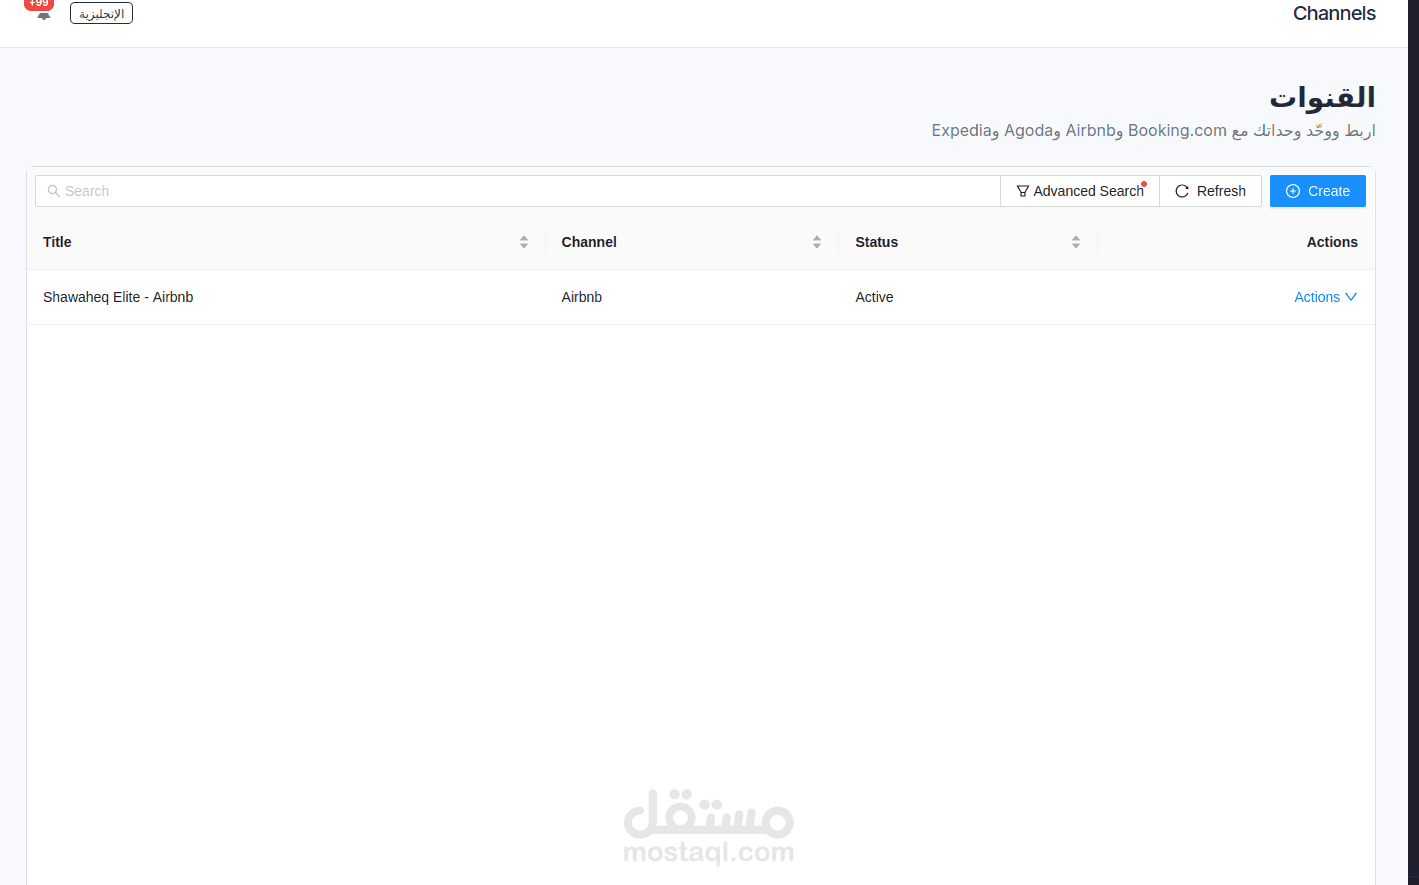Sort table by Title column
Screen dimensions: 1419x885
point(524,242)
